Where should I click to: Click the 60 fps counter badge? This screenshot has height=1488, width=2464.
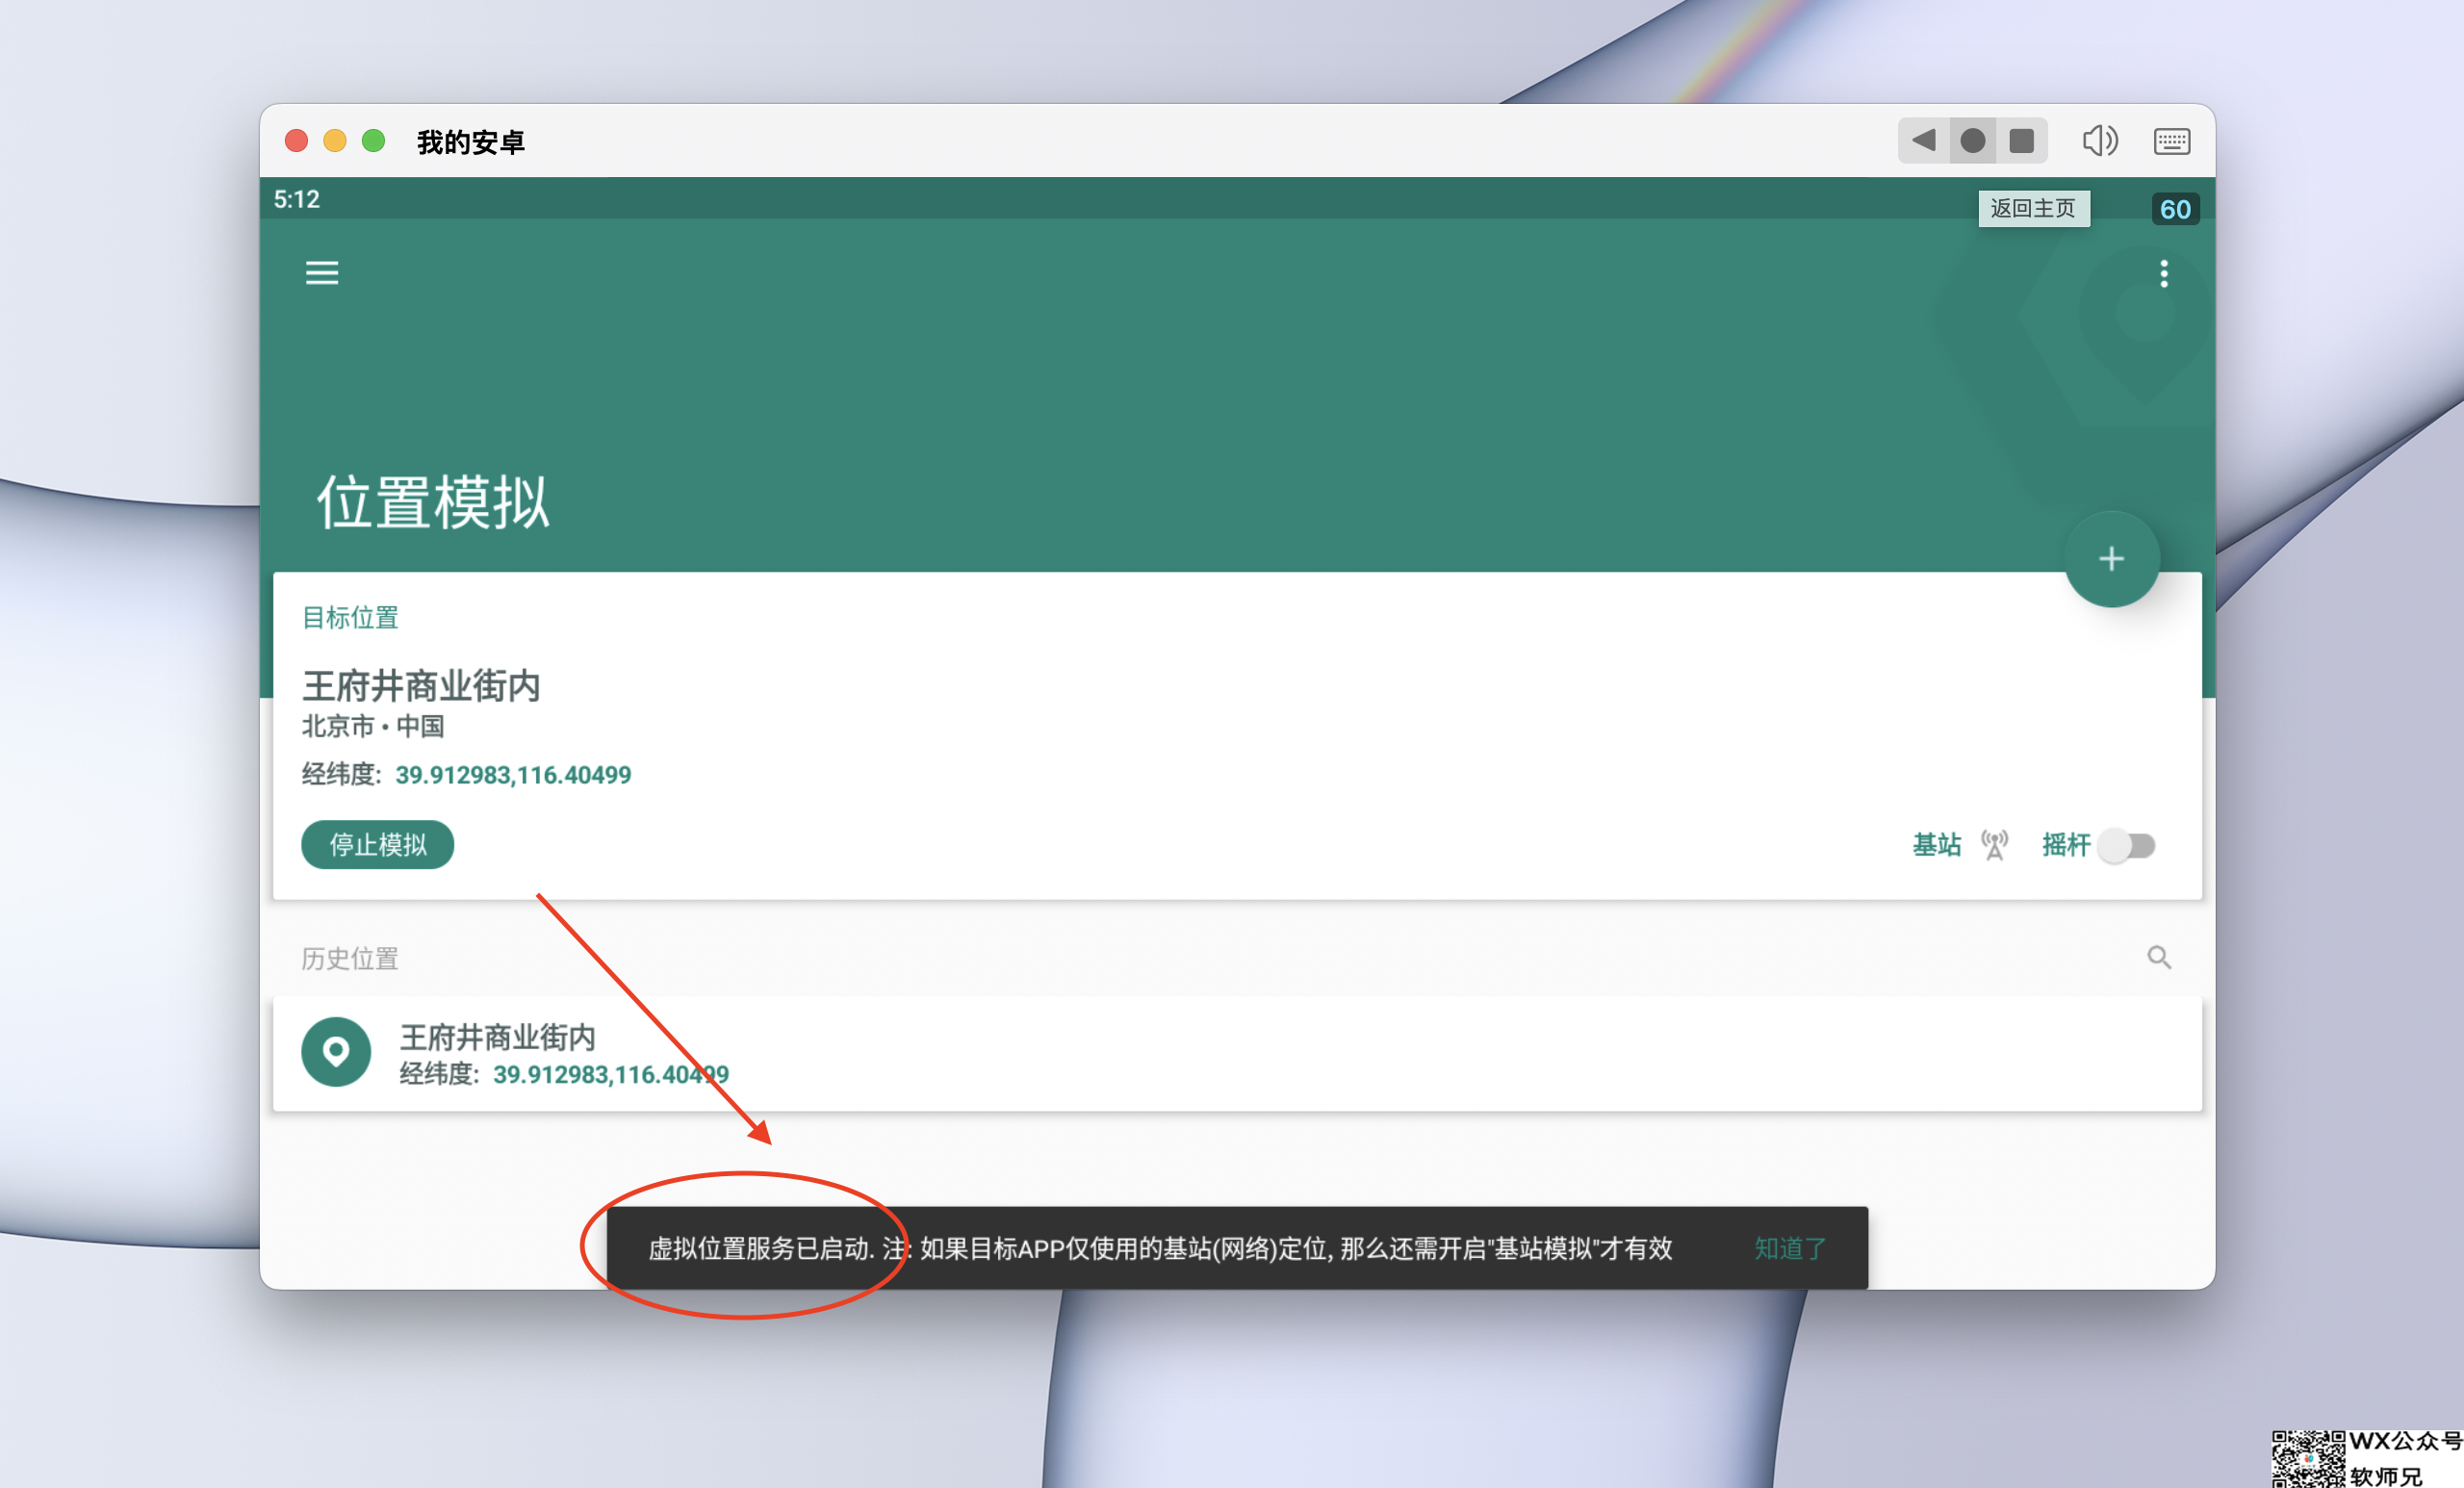pos(2175,209)
